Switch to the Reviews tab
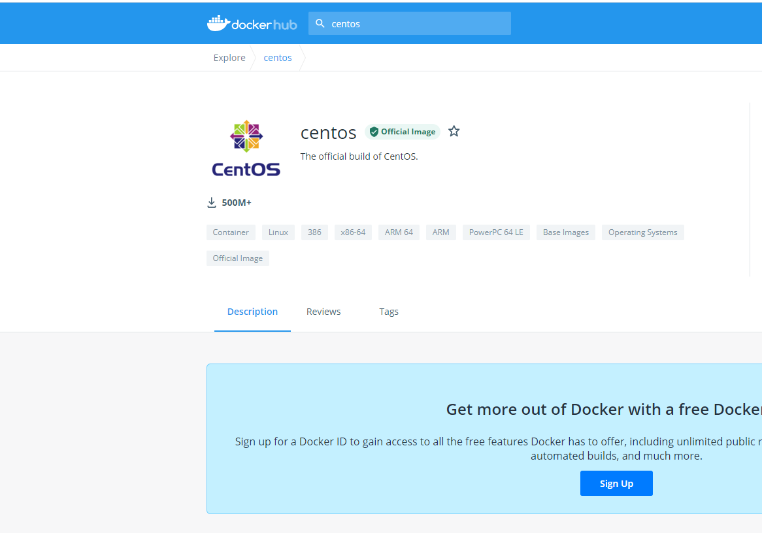 click(x=323, y=312)
